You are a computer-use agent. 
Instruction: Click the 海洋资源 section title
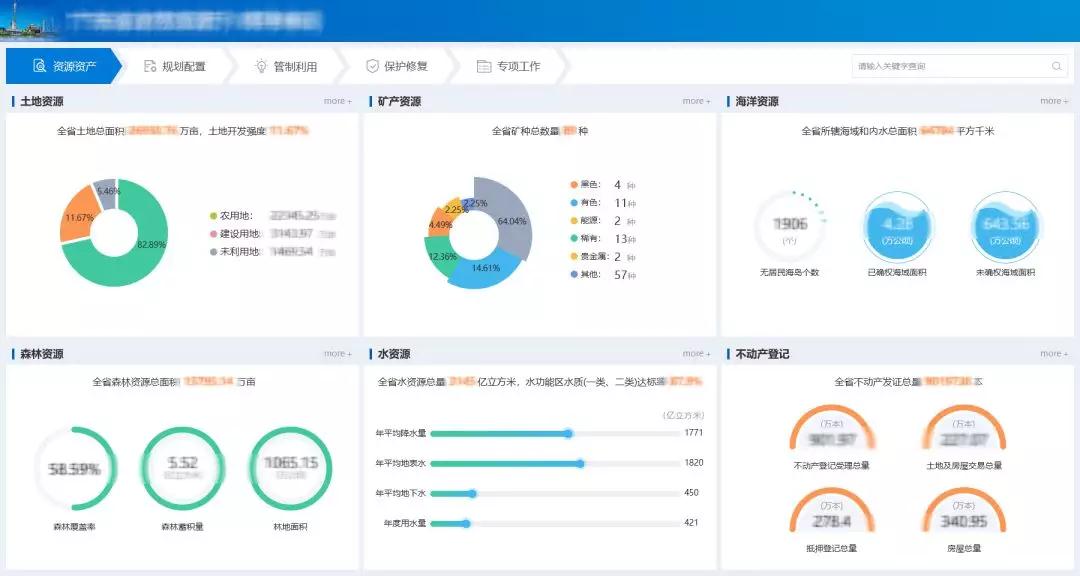coord(757,101)
